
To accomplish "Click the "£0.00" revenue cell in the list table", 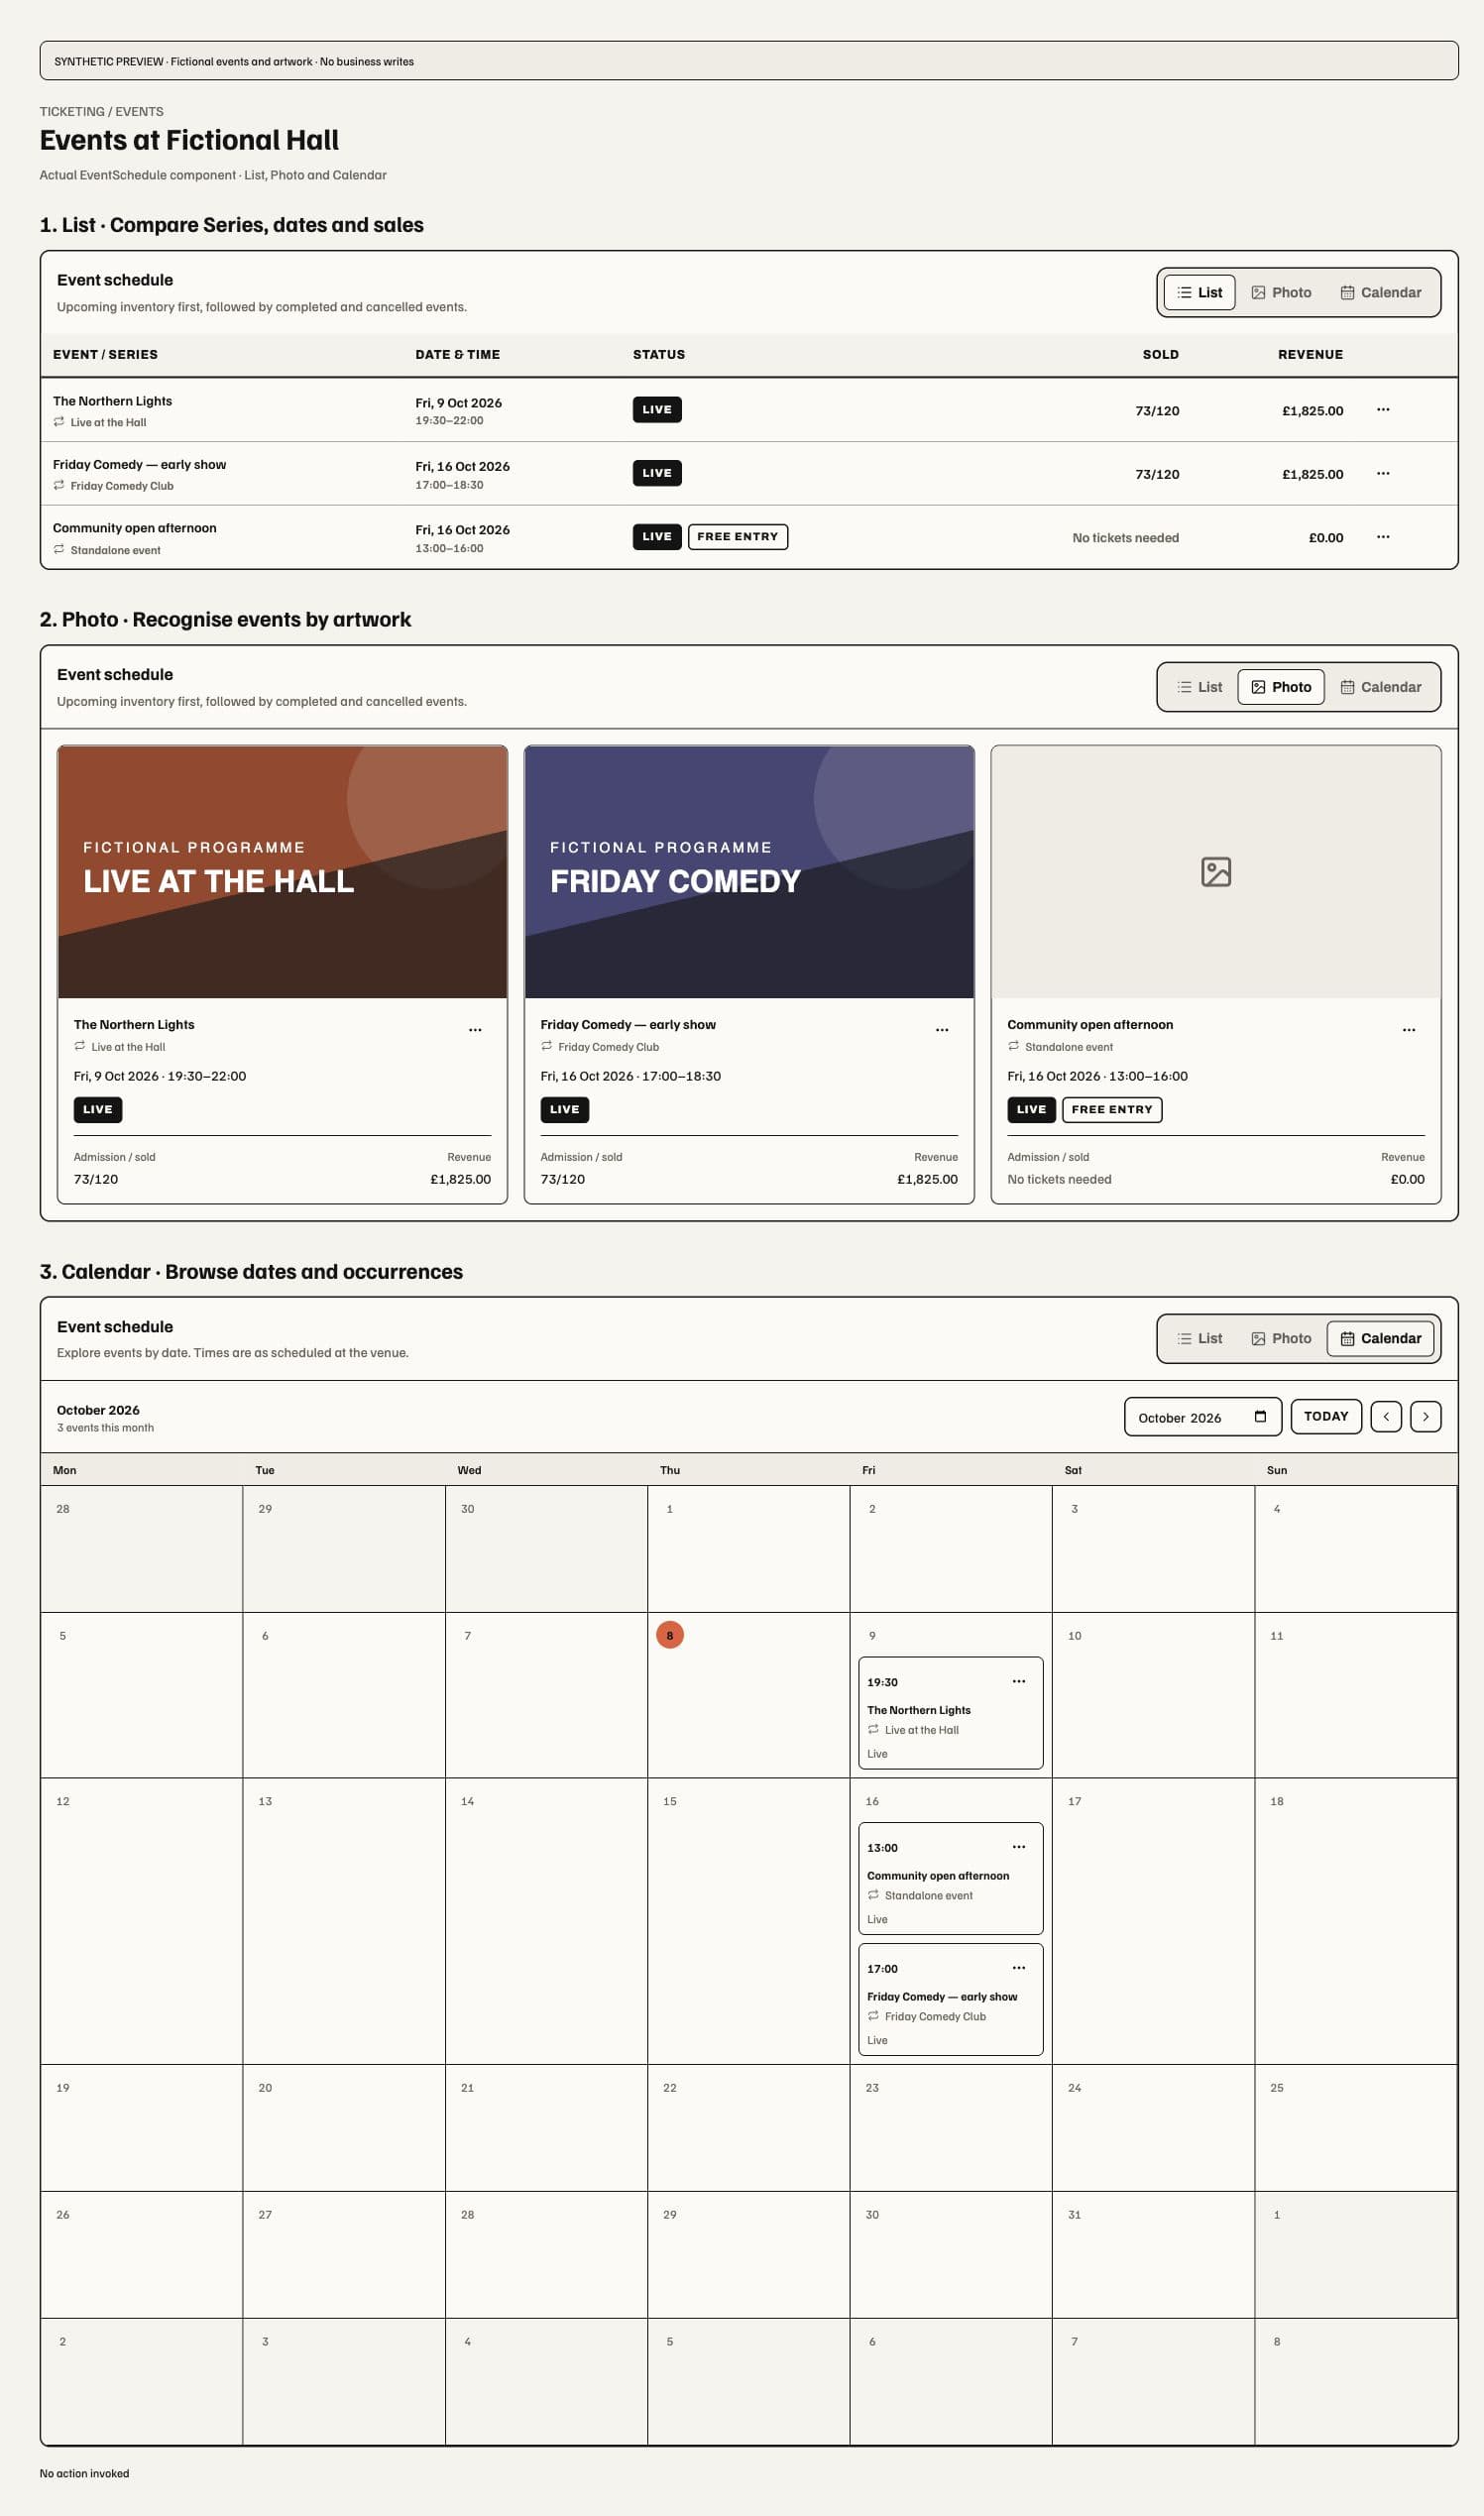I will click(x=1325, y=538).
